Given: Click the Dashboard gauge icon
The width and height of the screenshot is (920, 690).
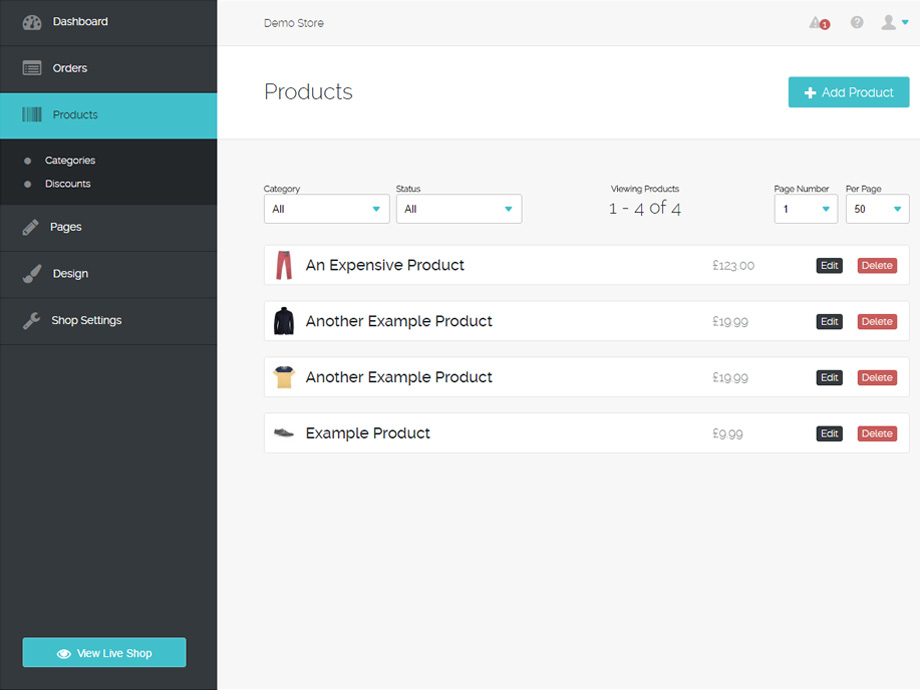Looking at the screenshot, I should [32, 22].
